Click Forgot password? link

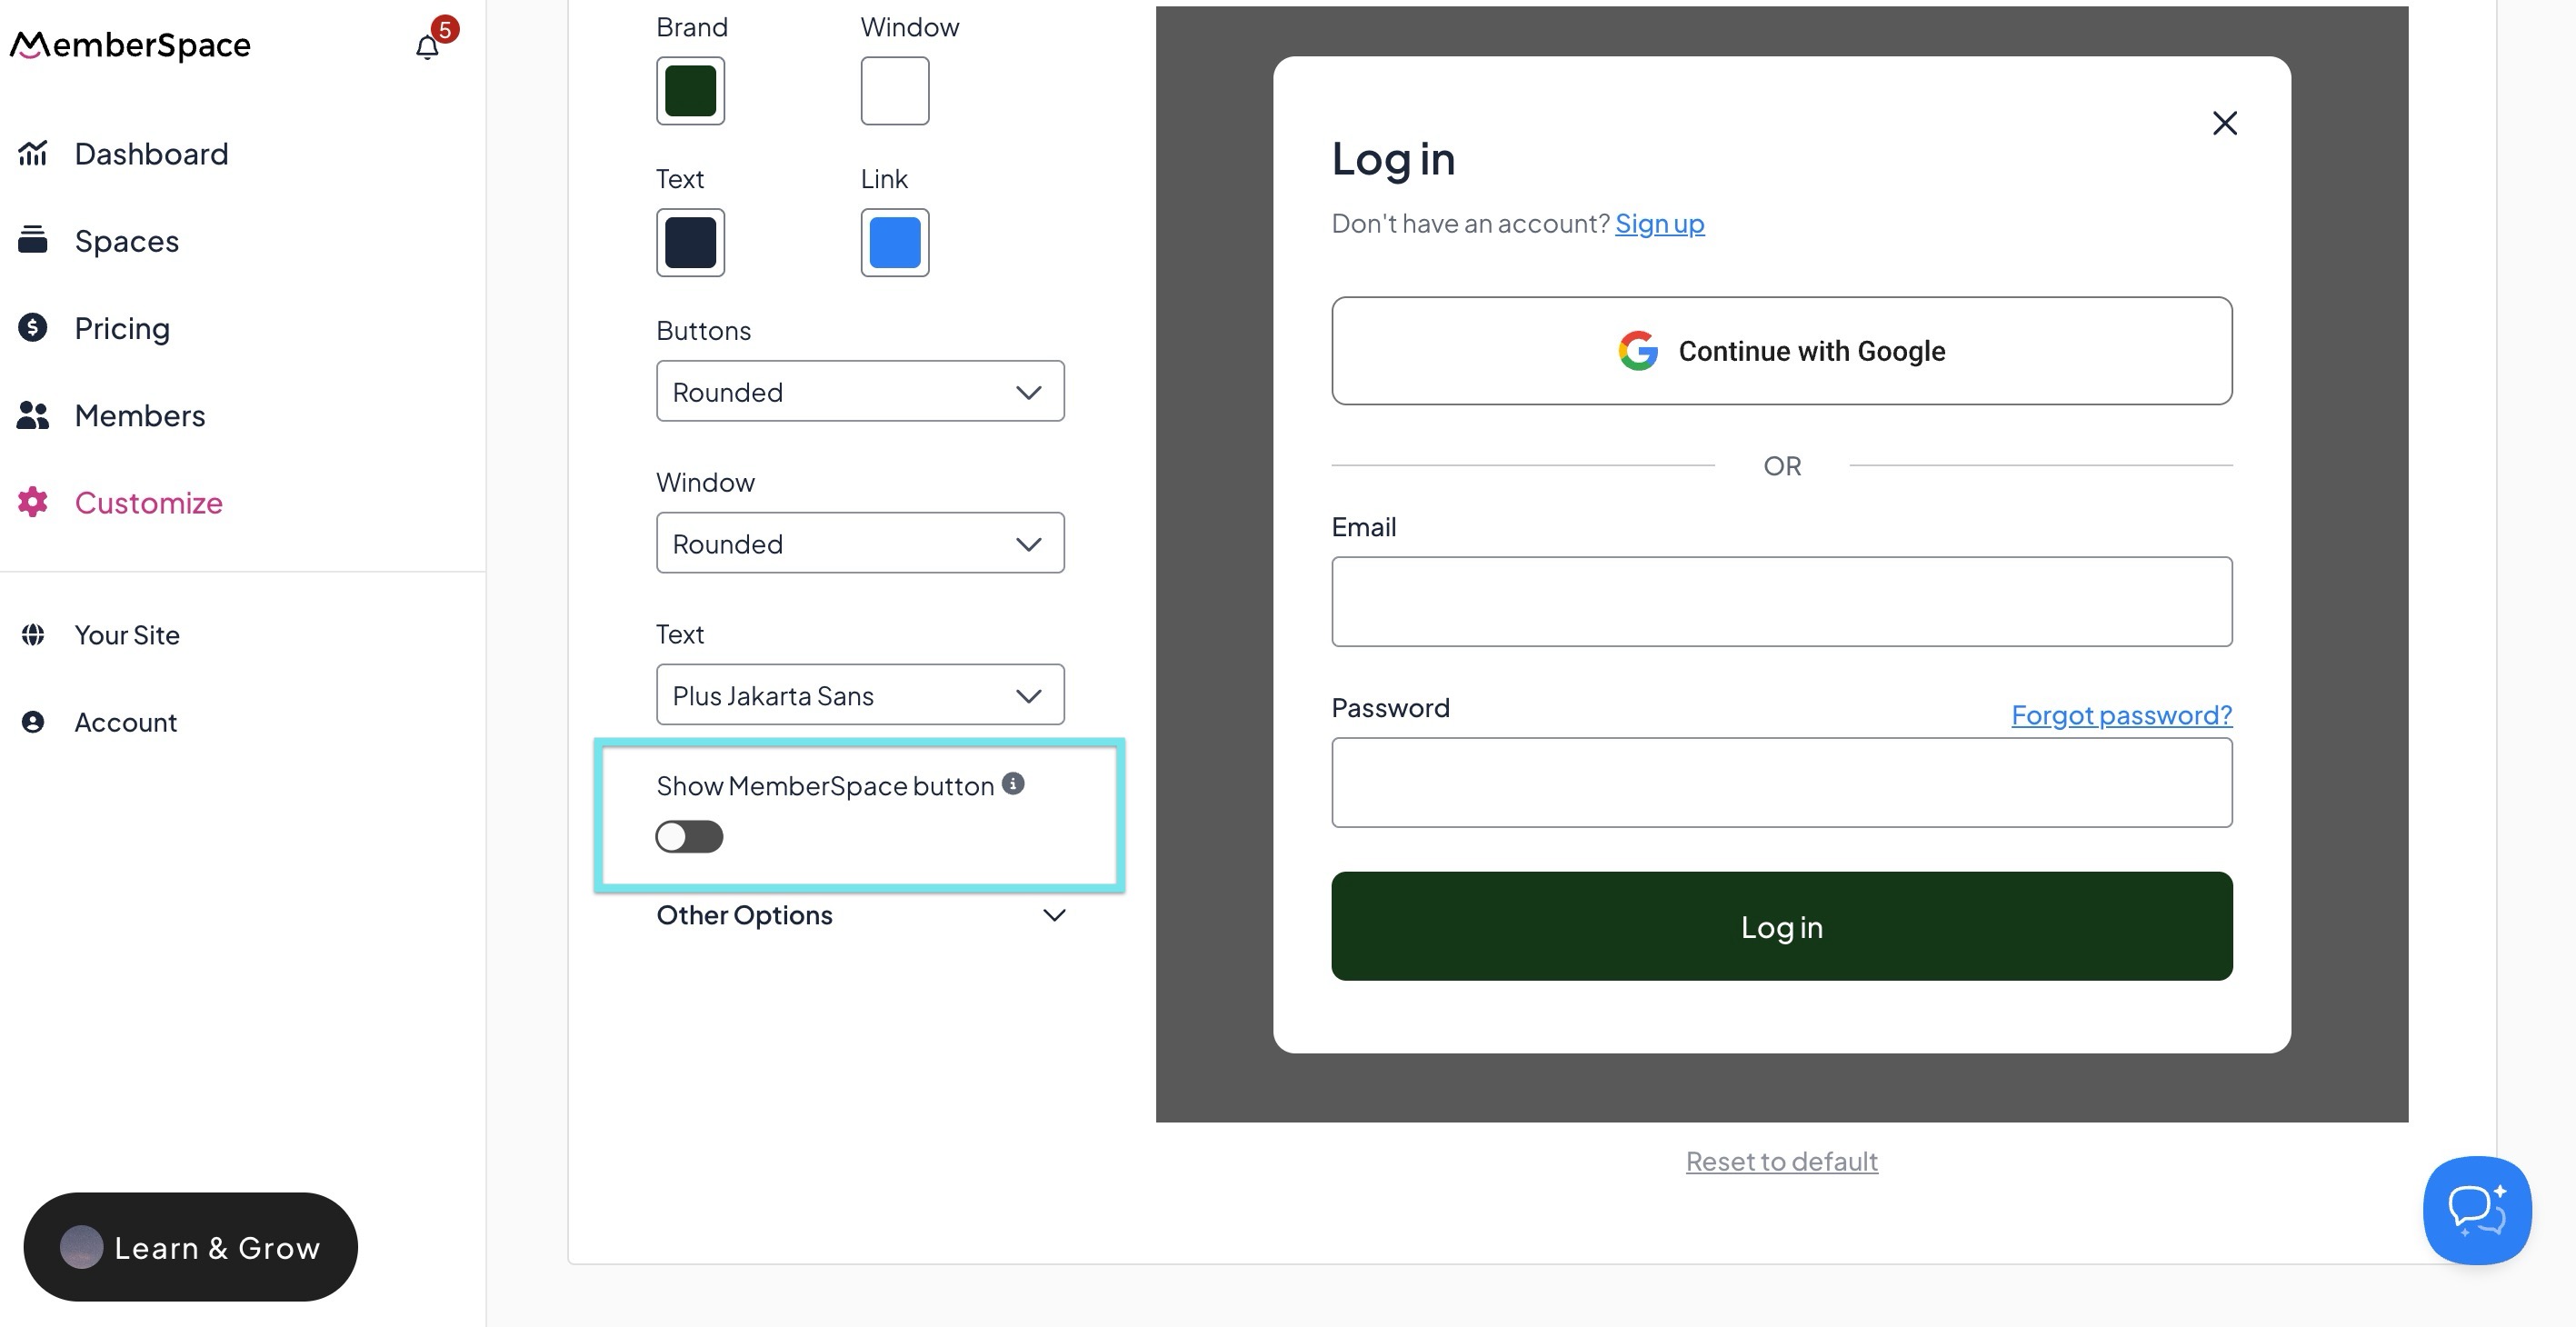click(x=2121, y=714)
